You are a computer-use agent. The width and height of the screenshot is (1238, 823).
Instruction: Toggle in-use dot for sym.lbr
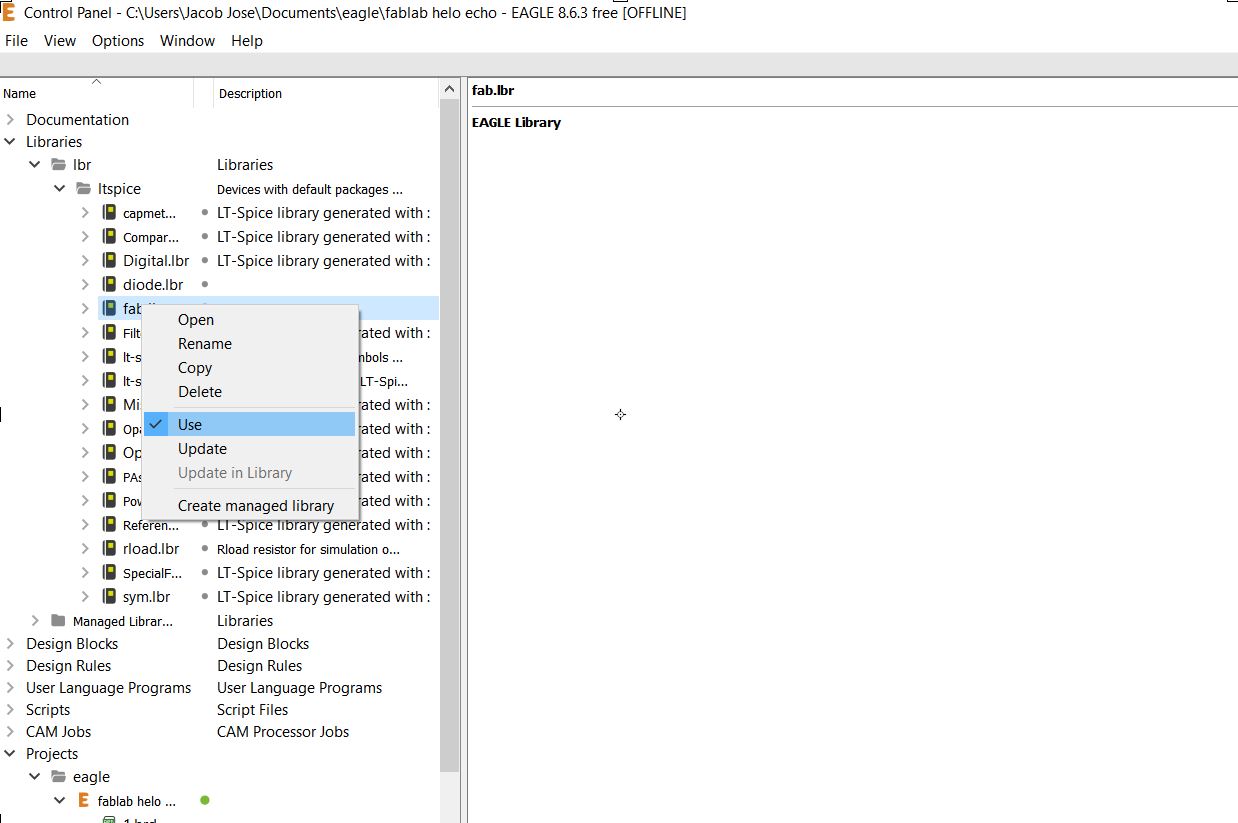pyautogui.click(x=205, y=596)
